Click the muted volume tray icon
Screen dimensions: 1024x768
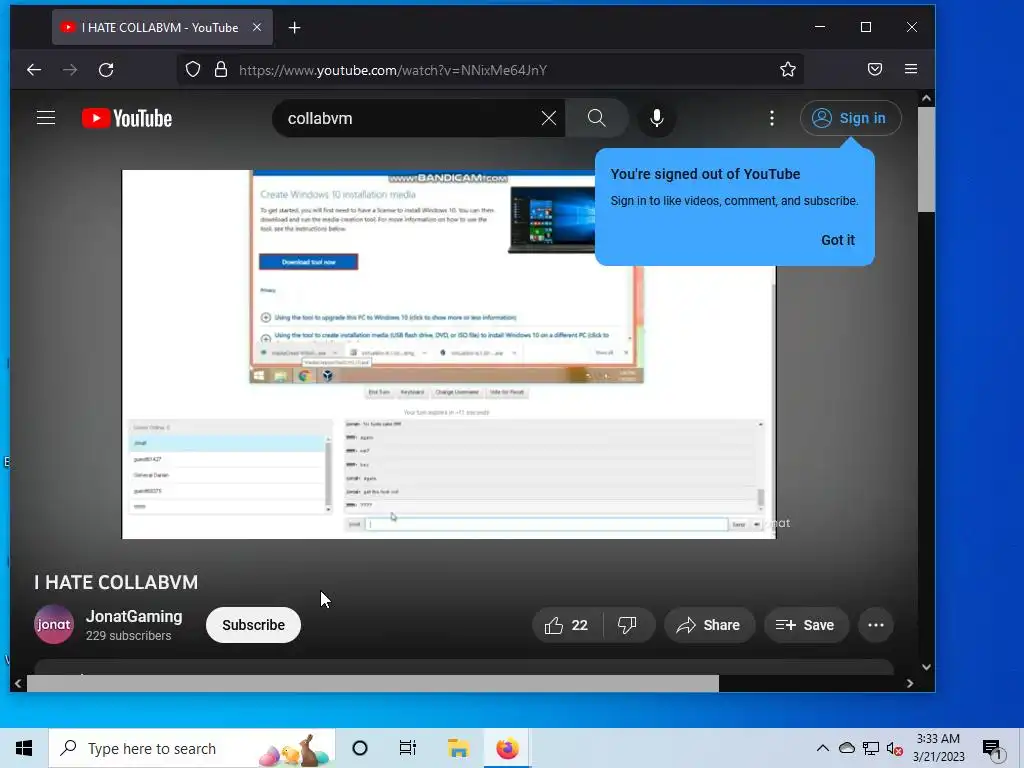click(x=895, y=748)
